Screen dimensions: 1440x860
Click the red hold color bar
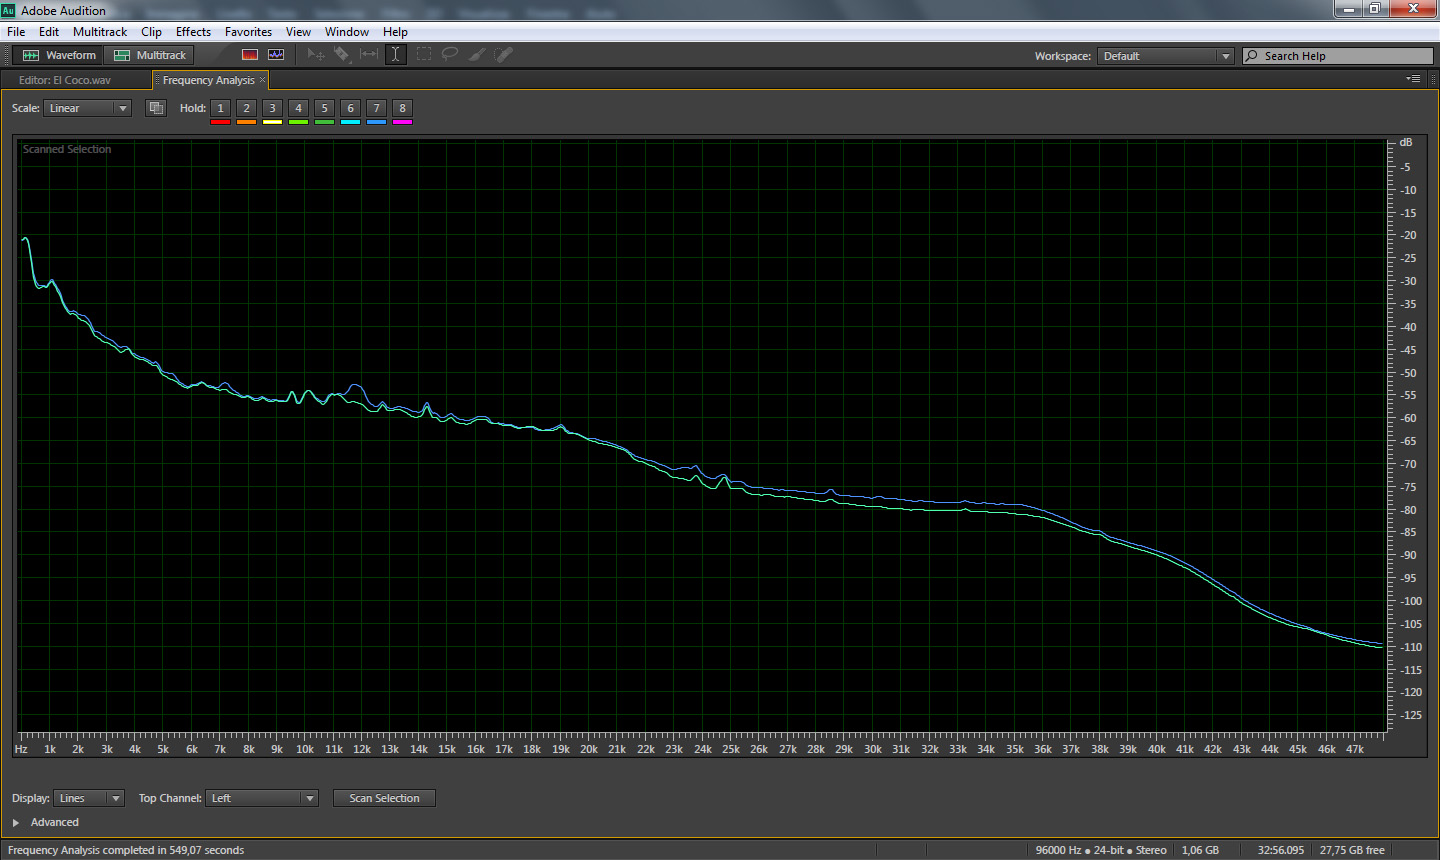coord(221,122)
